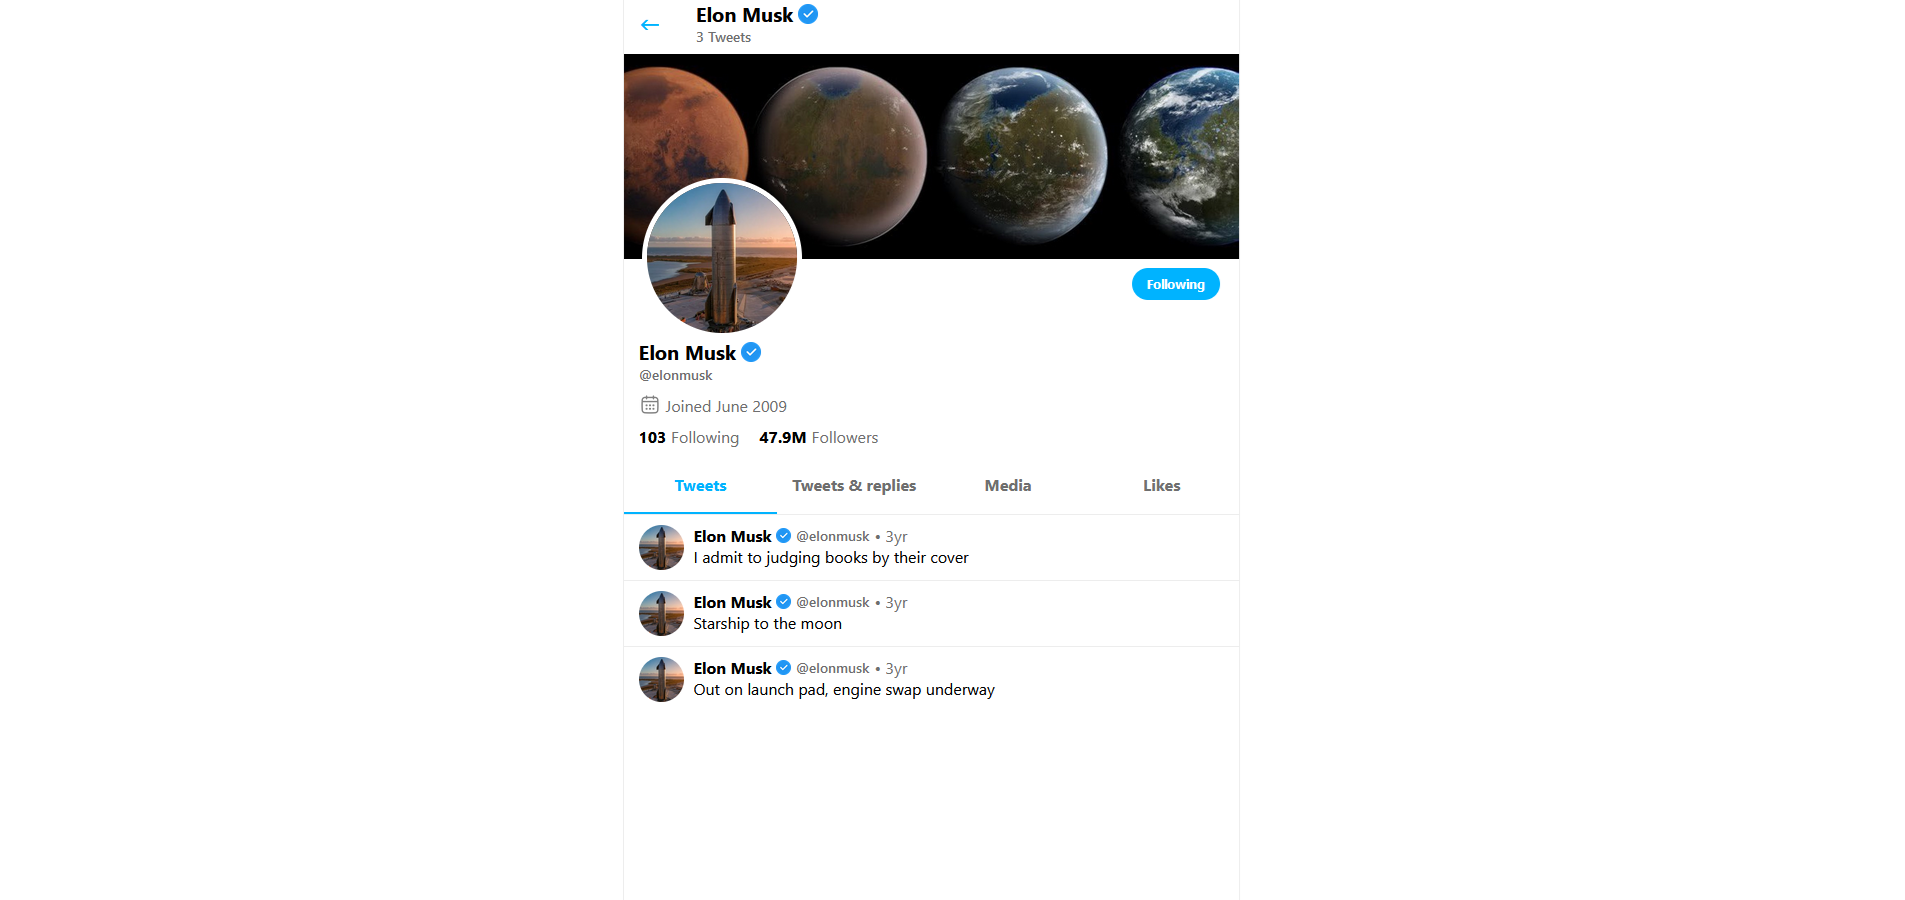Go back using the arrow icon
Viewport: 1905px width, 900px height.
click(x=650, y=25)
